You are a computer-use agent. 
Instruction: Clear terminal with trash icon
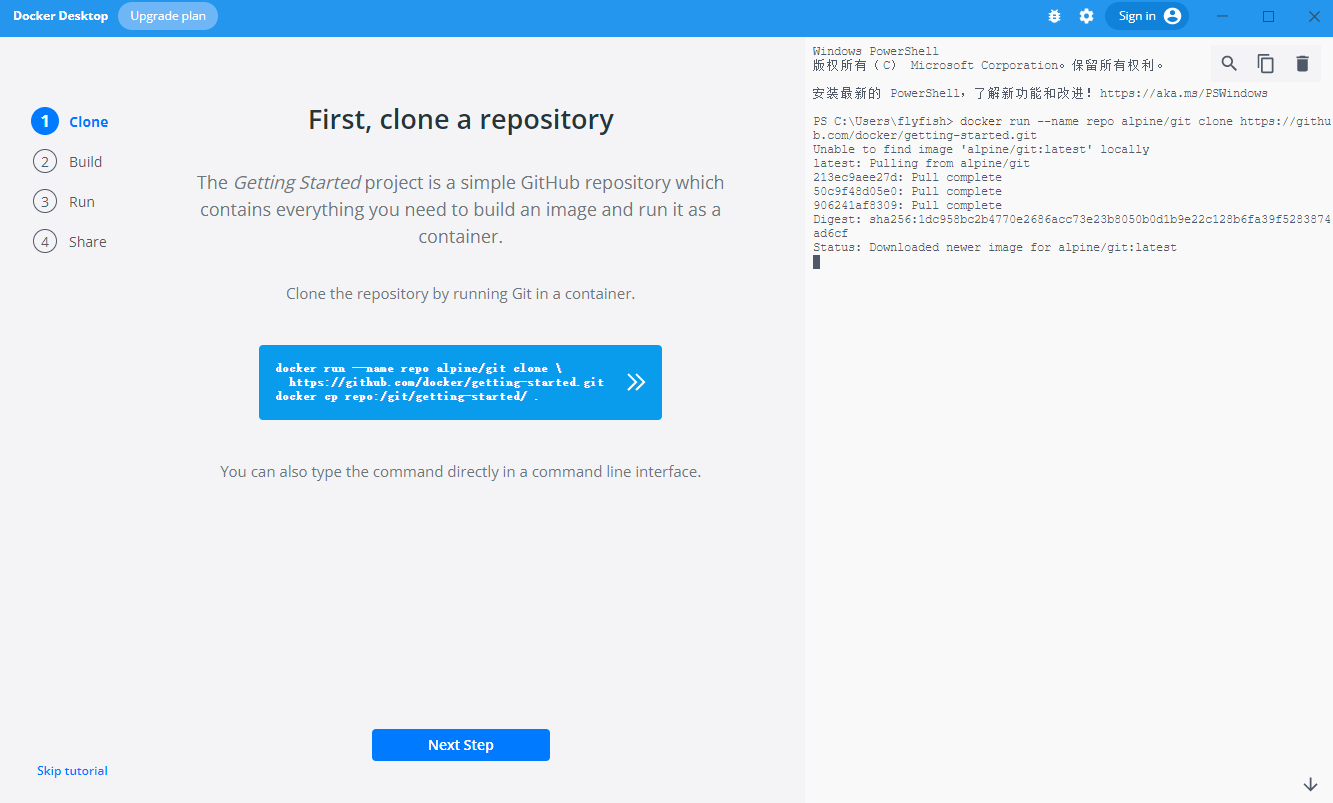click(1302, 64)
